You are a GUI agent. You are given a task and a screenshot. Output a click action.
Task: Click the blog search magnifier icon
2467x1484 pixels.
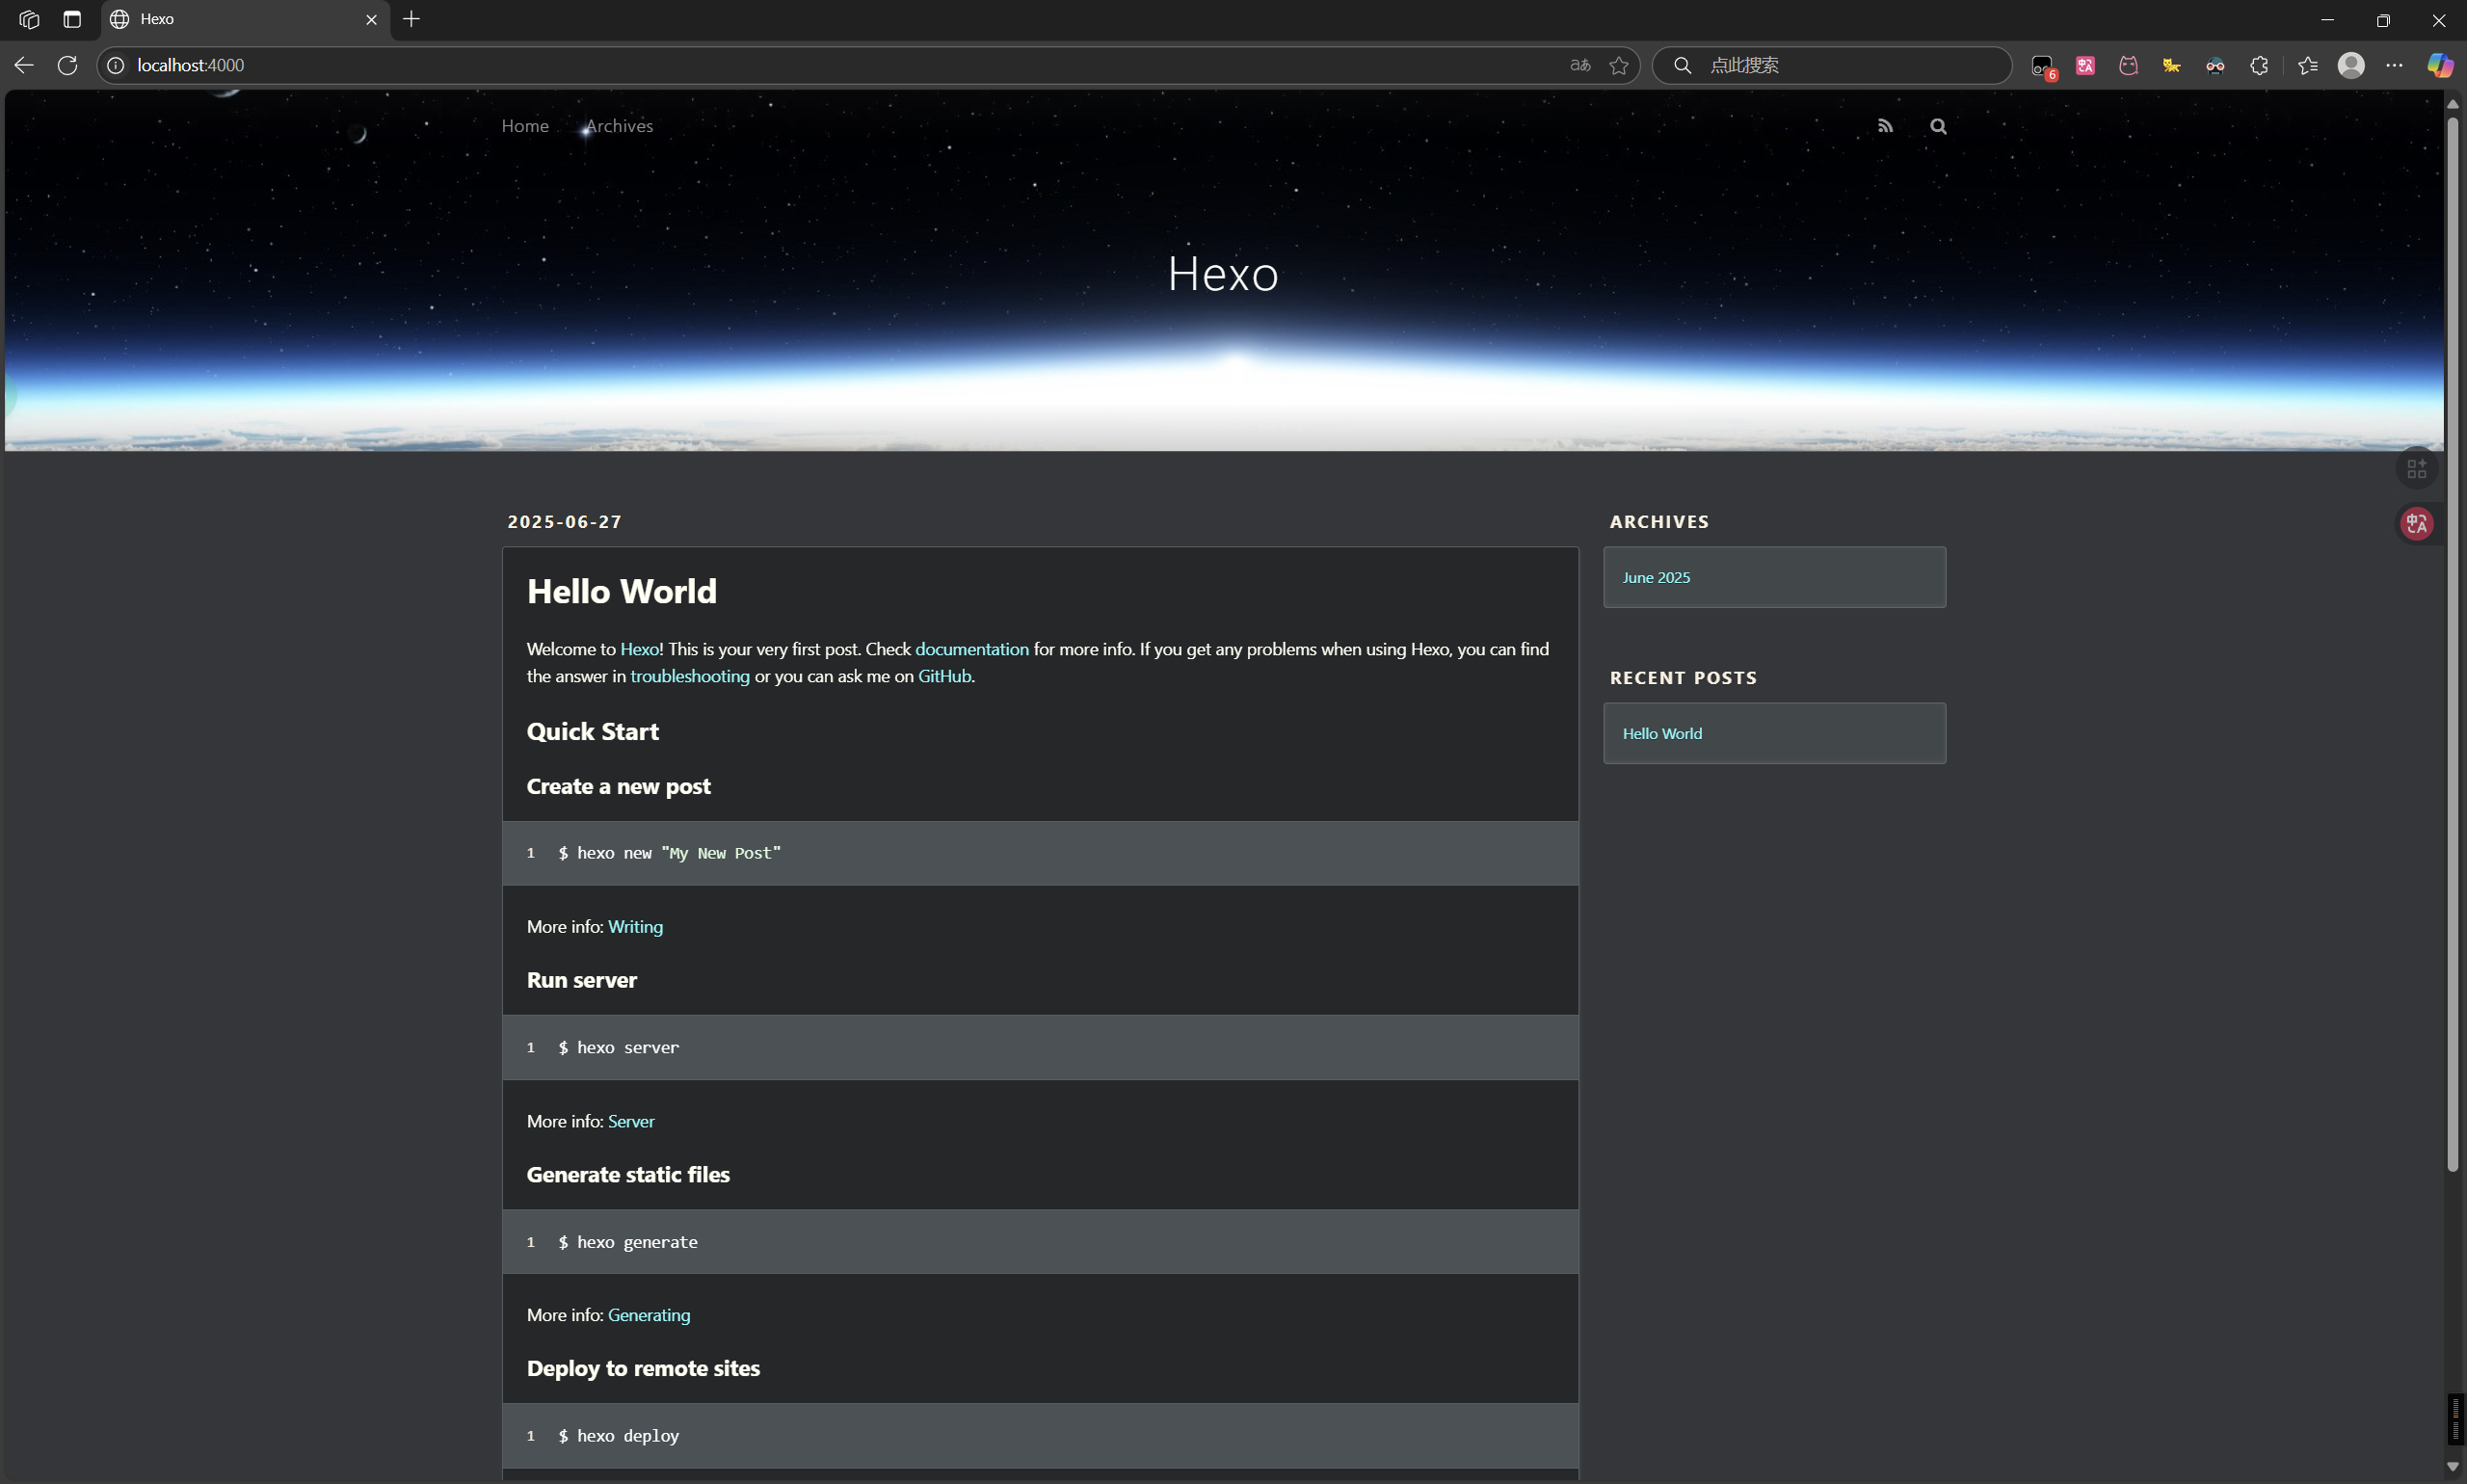1938,126
